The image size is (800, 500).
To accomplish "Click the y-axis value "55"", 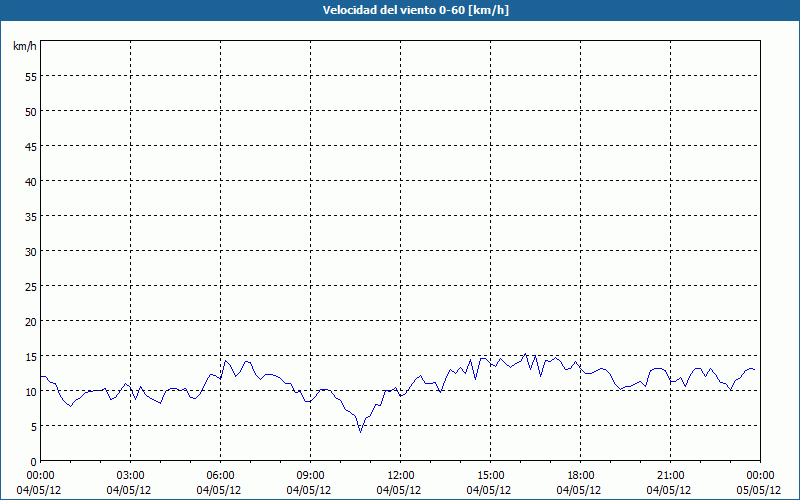I will pos(31,77).
